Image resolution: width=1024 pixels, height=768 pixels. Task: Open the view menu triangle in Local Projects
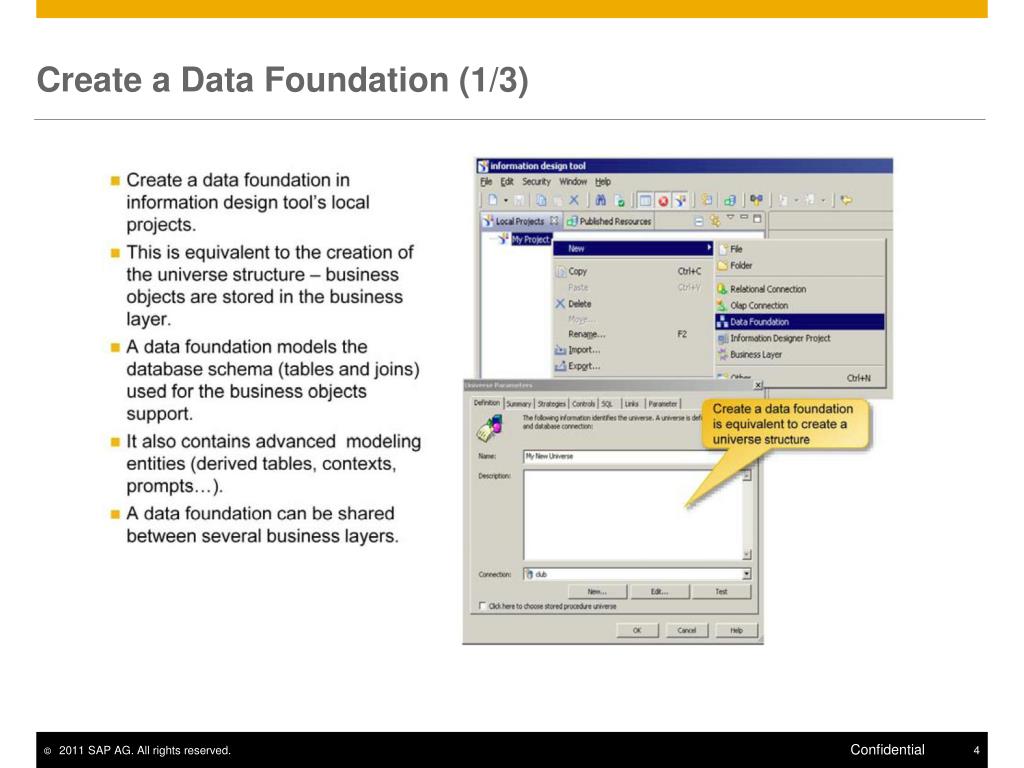(x=730, y=217)
